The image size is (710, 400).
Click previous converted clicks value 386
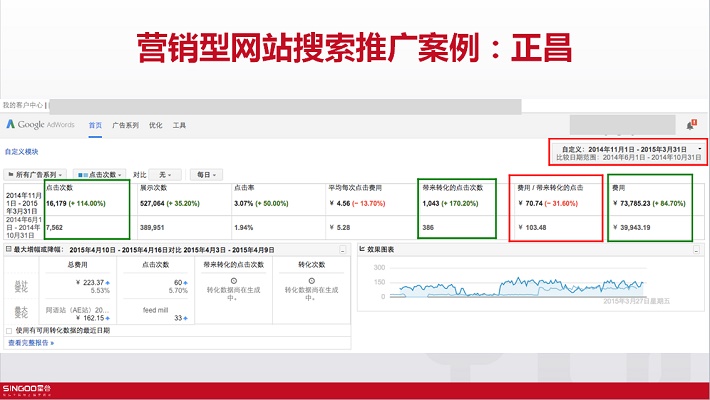[428, 227]
